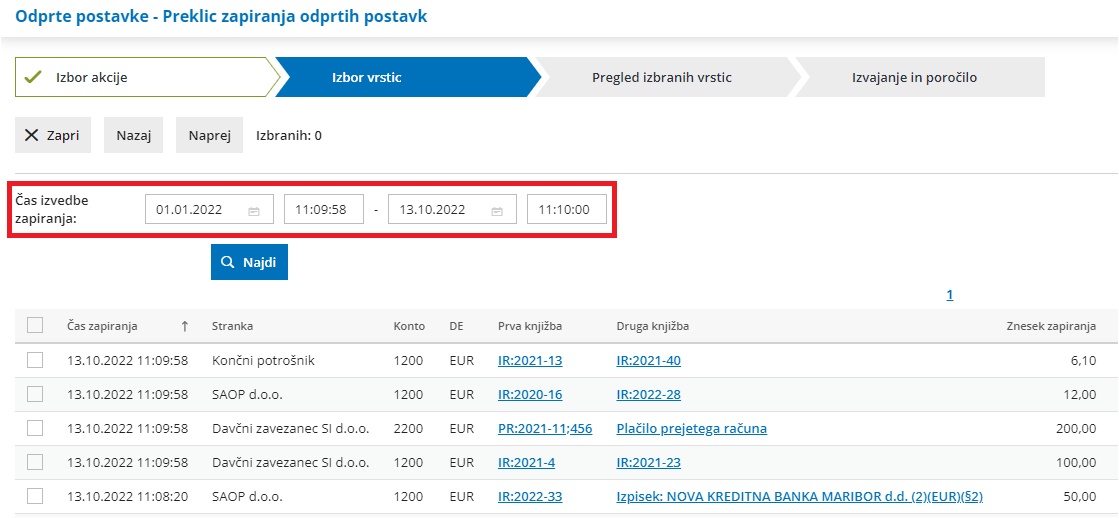Click the Stranka column header
The width and height of the screenshot is (1119, 518).
pos(233,326)
